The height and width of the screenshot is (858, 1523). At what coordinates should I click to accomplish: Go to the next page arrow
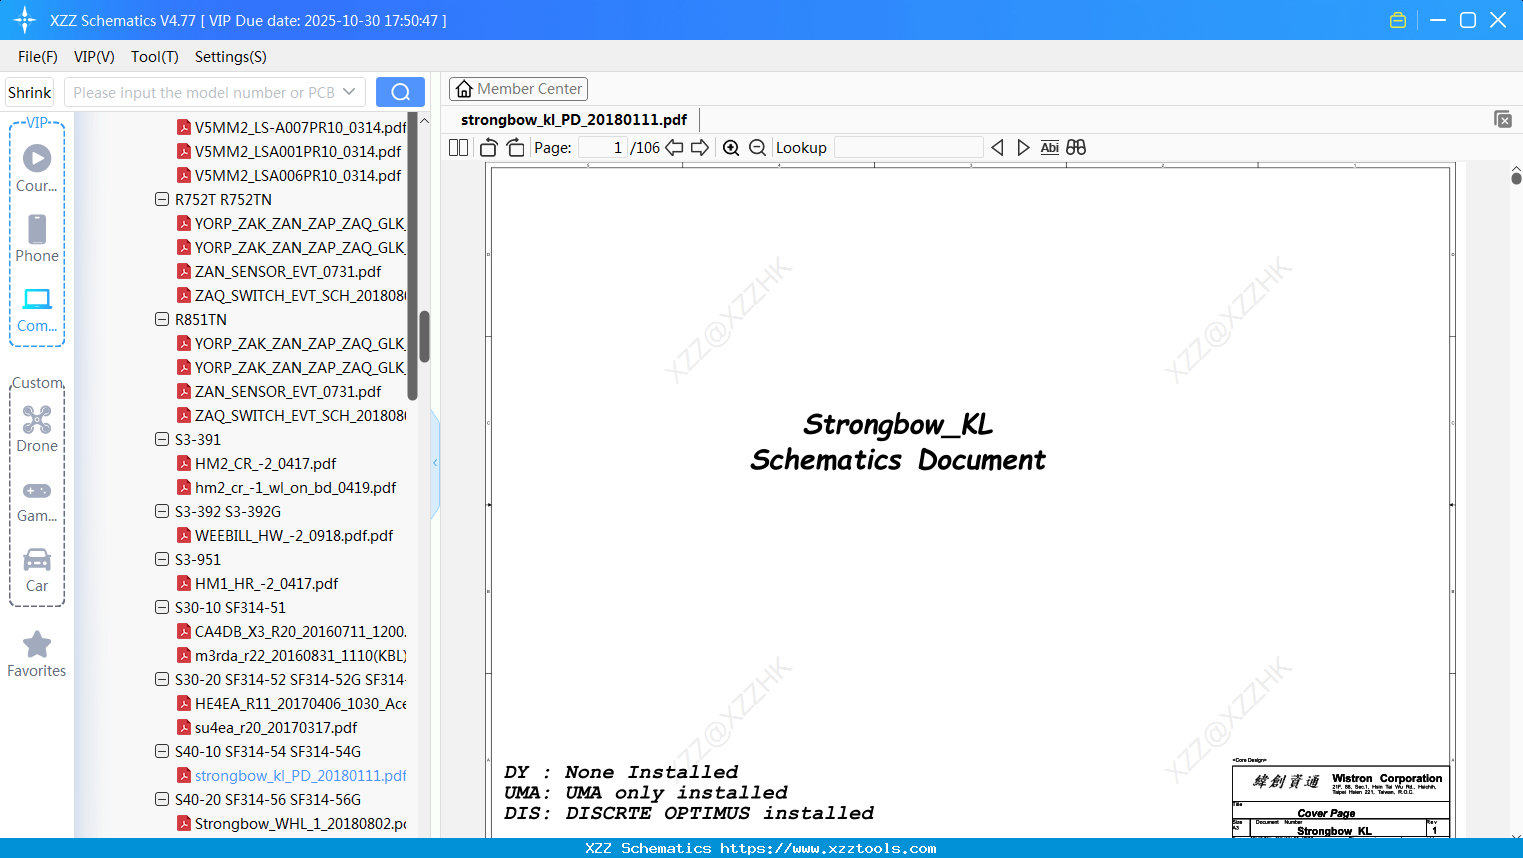click(x=700, y=148)
